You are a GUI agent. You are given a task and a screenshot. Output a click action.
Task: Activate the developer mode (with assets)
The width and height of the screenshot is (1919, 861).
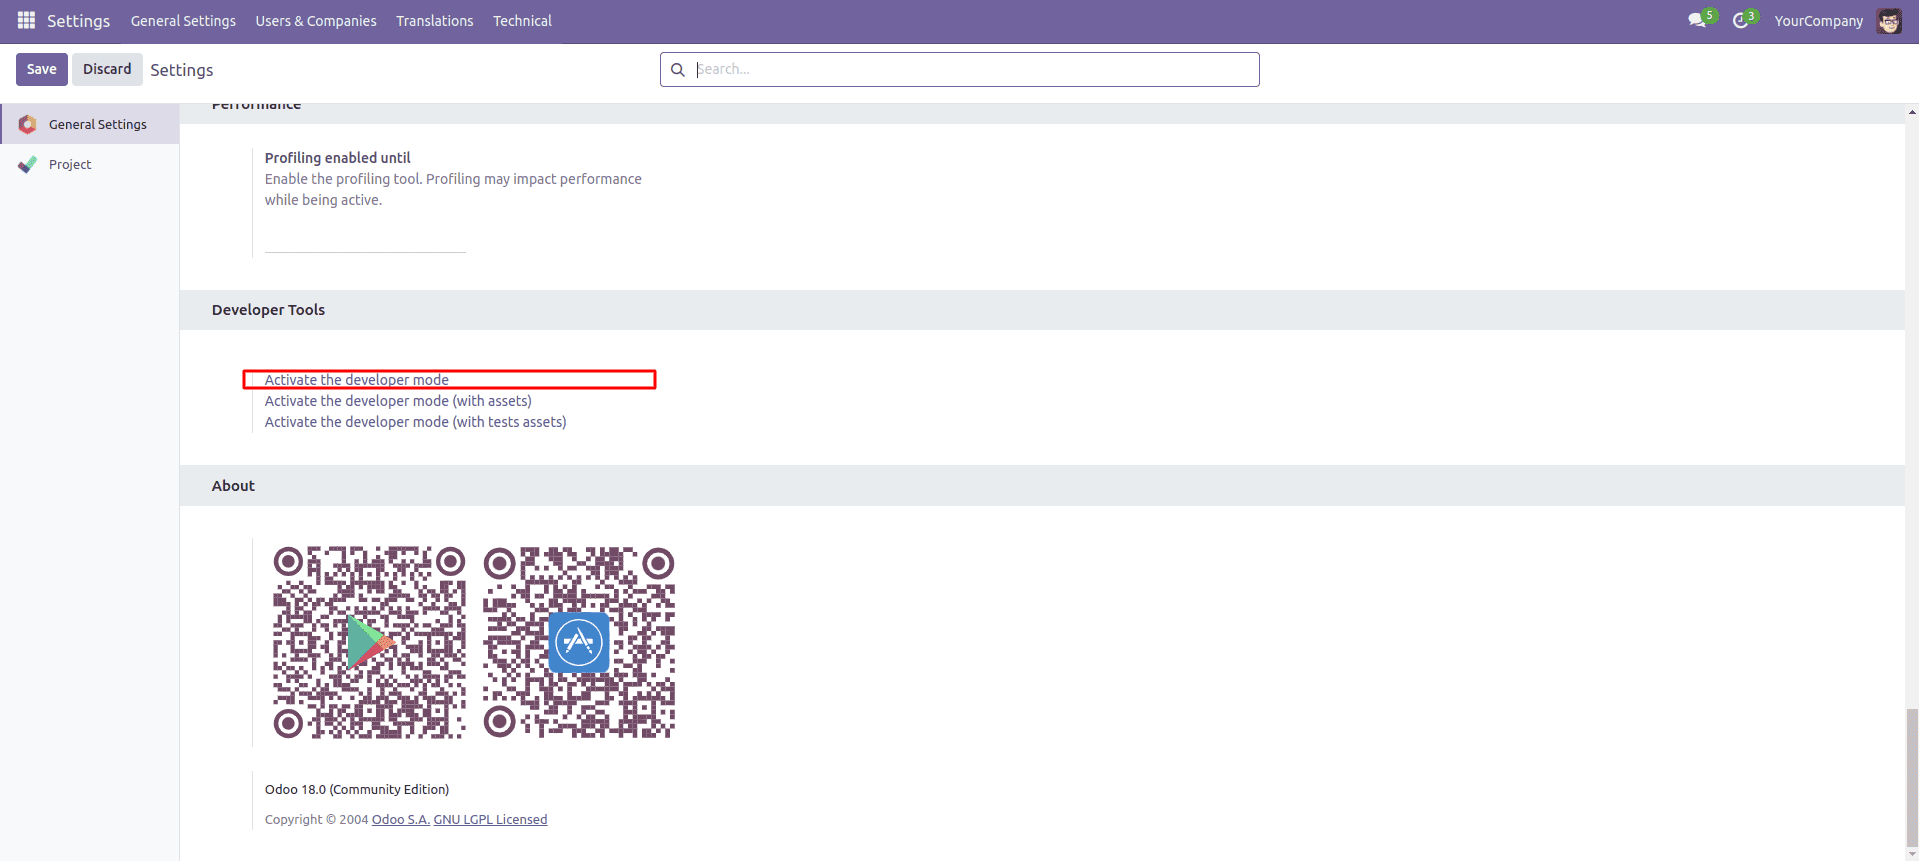(x=398, y=401)
